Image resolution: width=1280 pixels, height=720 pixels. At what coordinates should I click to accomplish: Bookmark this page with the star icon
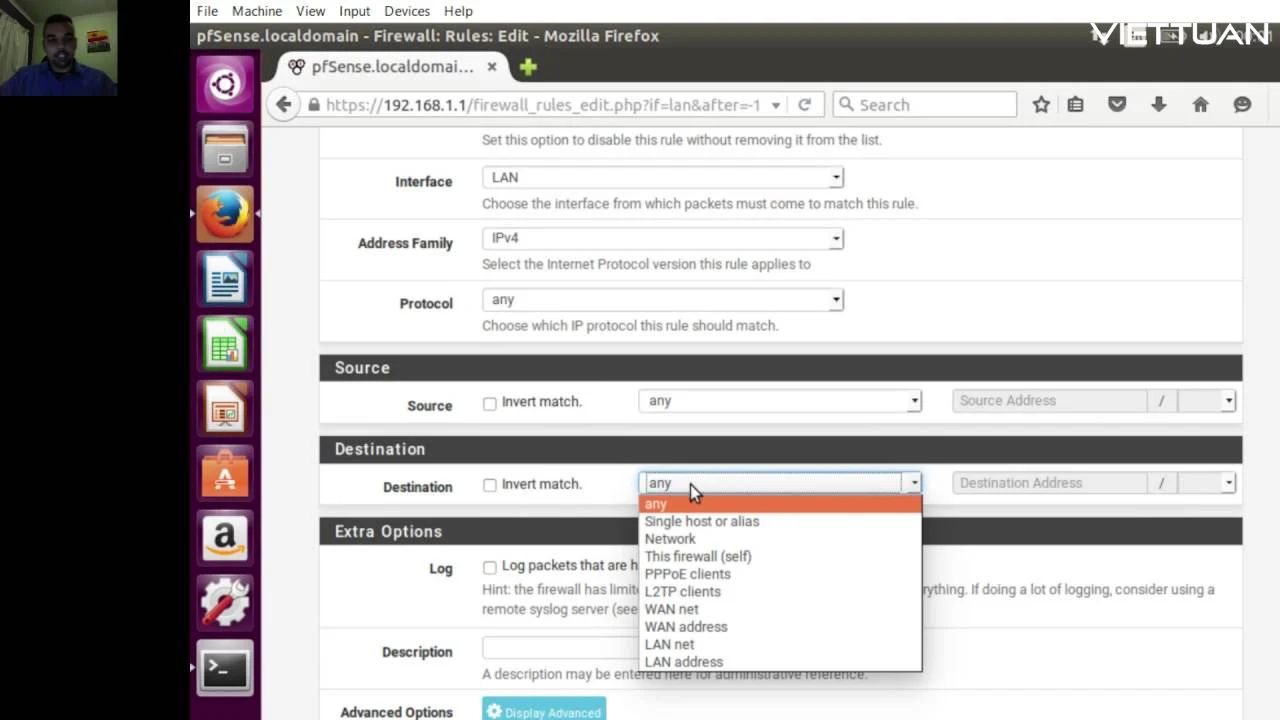(1041, 105)
